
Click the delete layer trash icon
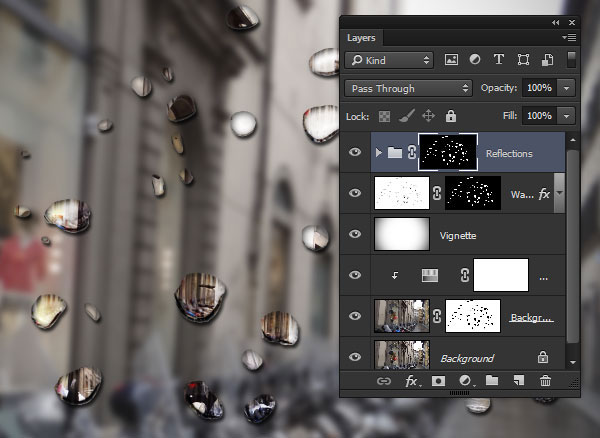(x=545, y=381)
